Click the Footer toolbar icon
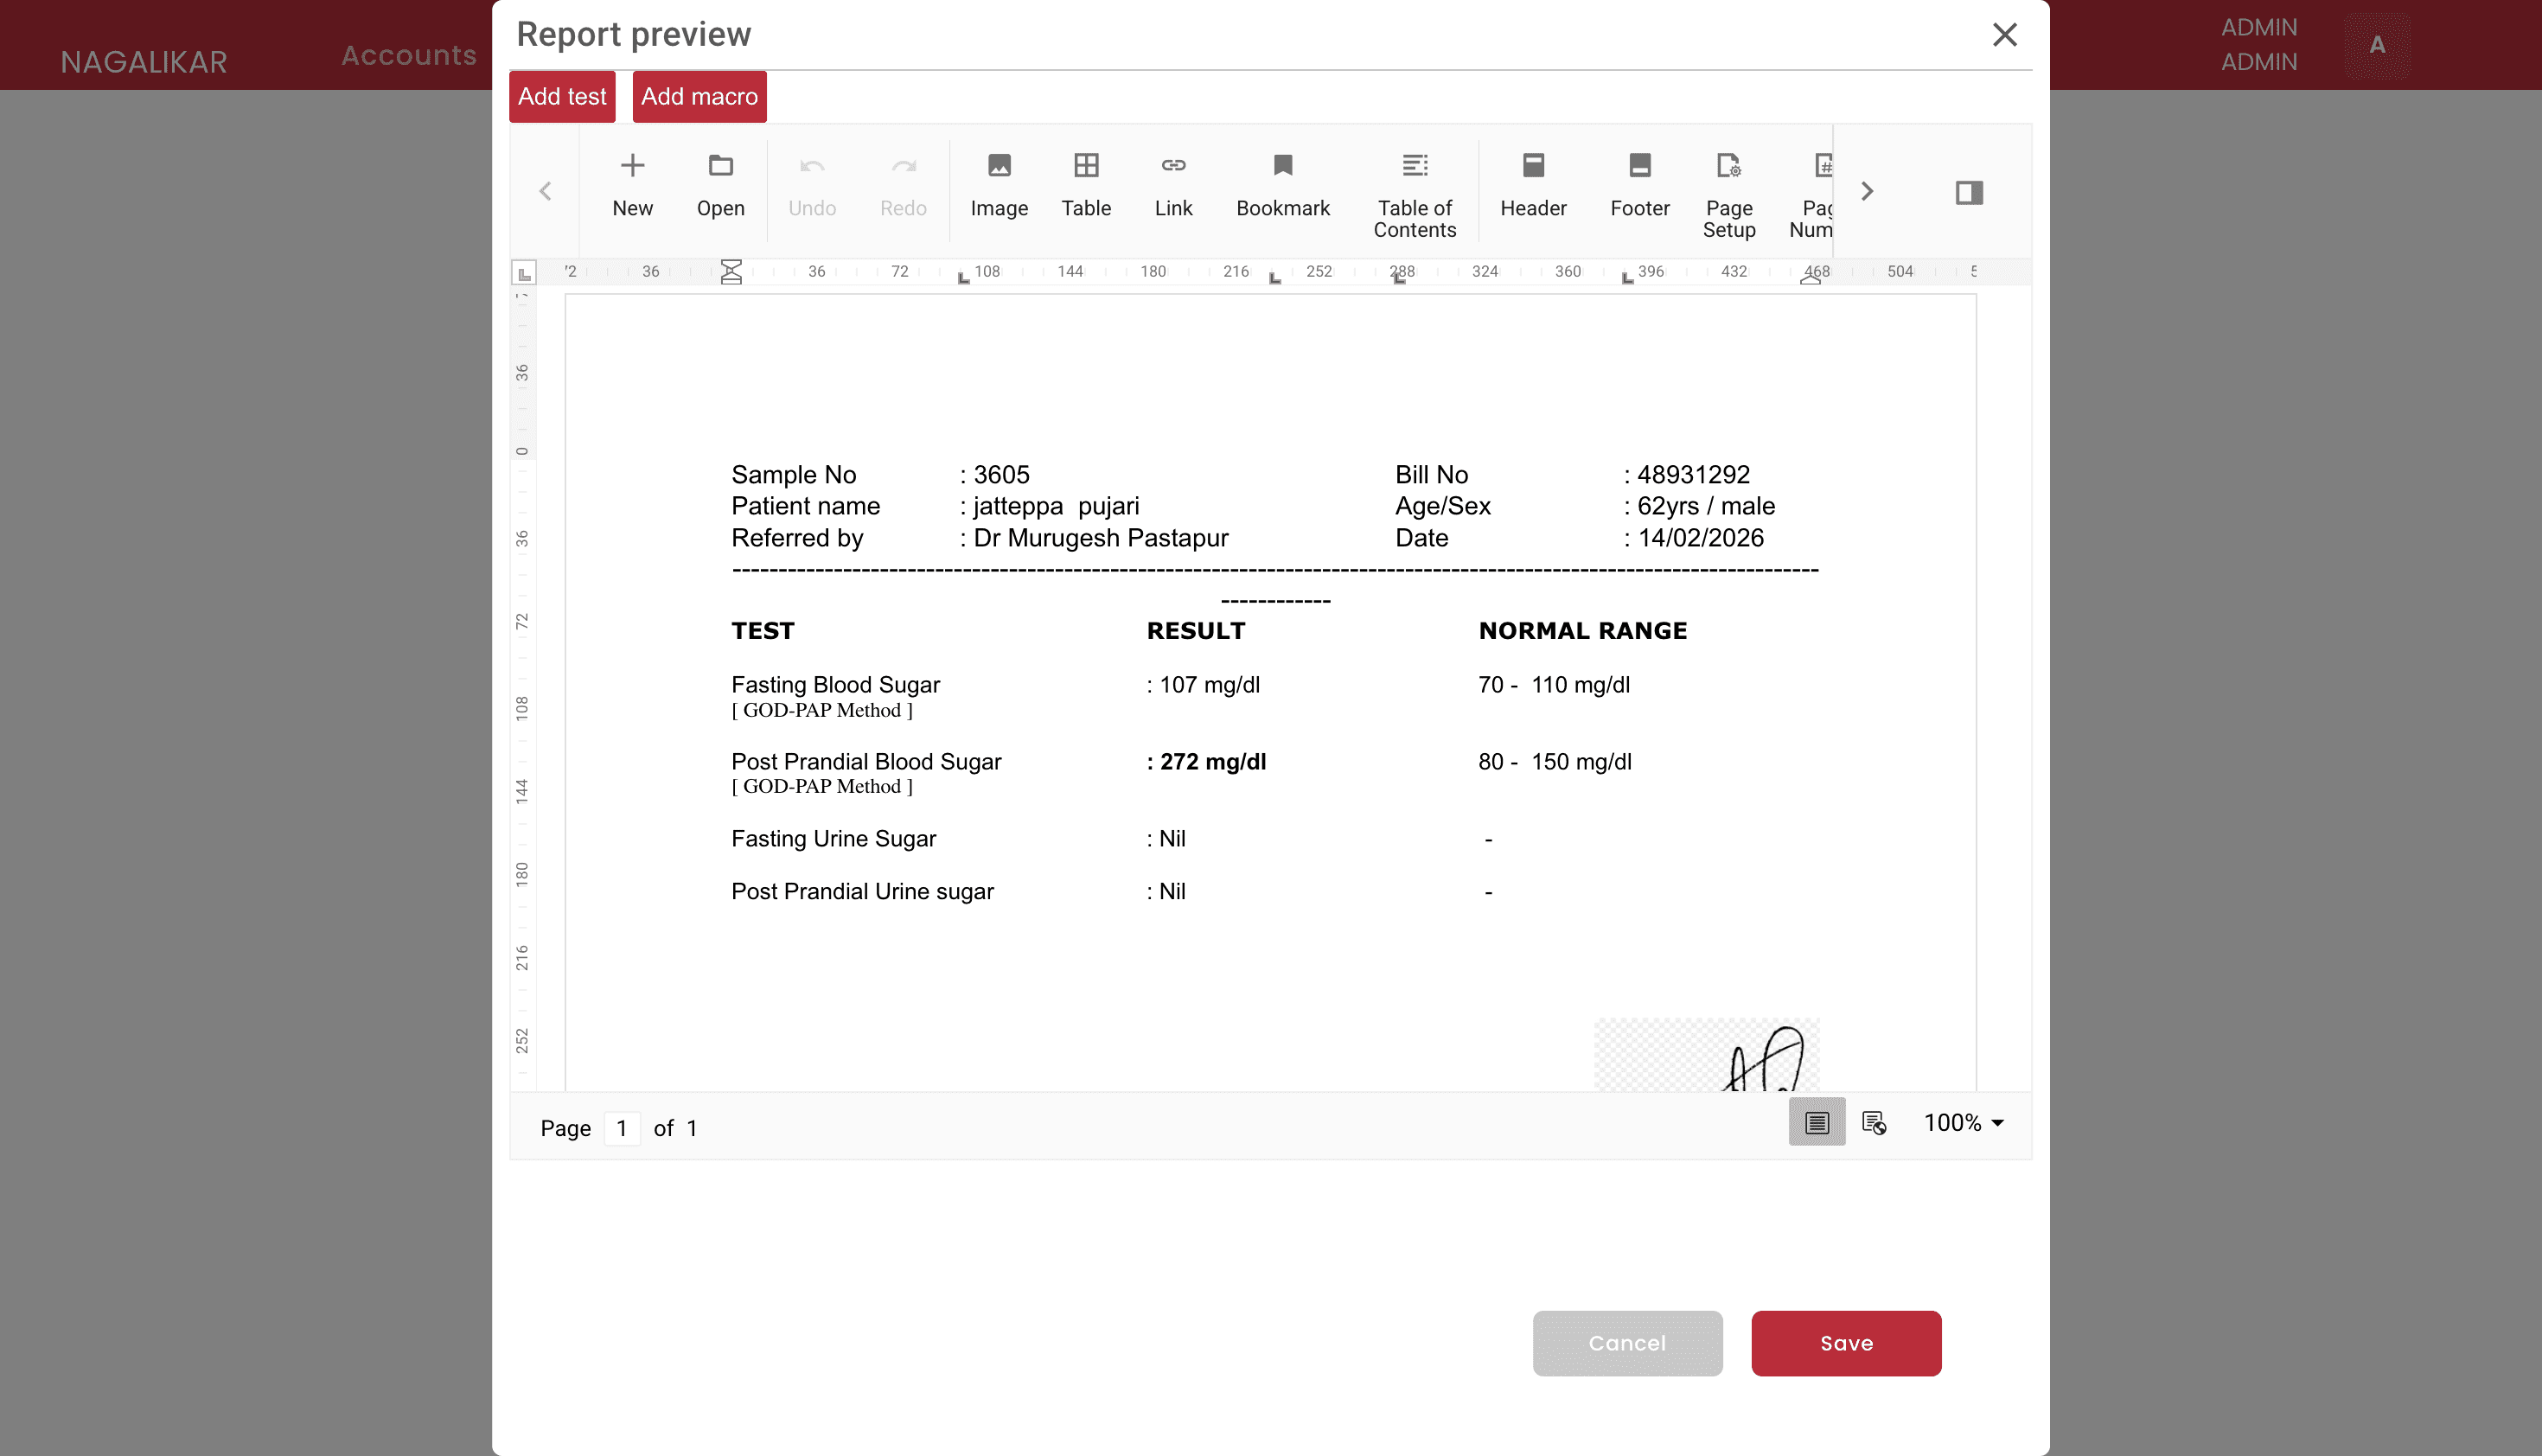 coord(1639,166)
